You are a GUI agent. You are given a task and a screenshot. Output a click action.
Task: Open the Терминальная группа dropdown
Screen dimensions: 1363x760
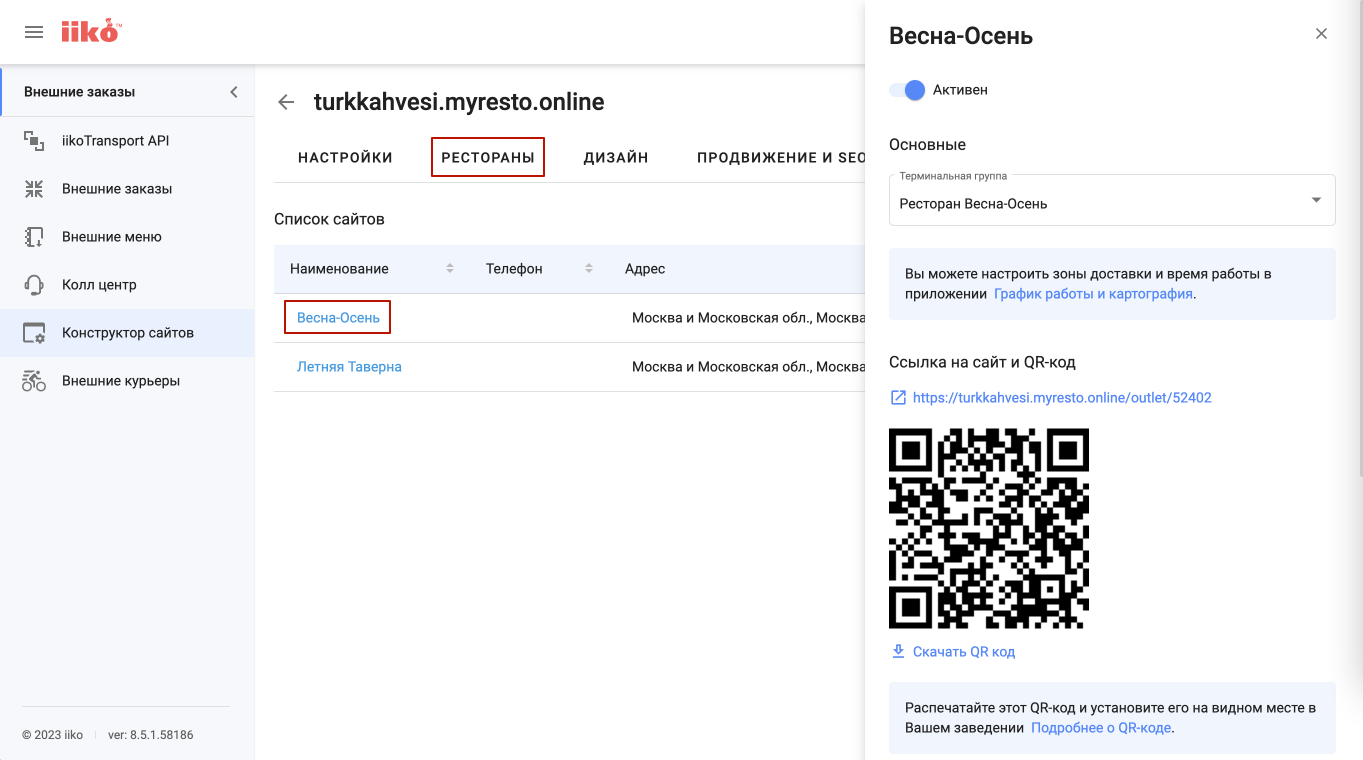[x=1112, y=200]
